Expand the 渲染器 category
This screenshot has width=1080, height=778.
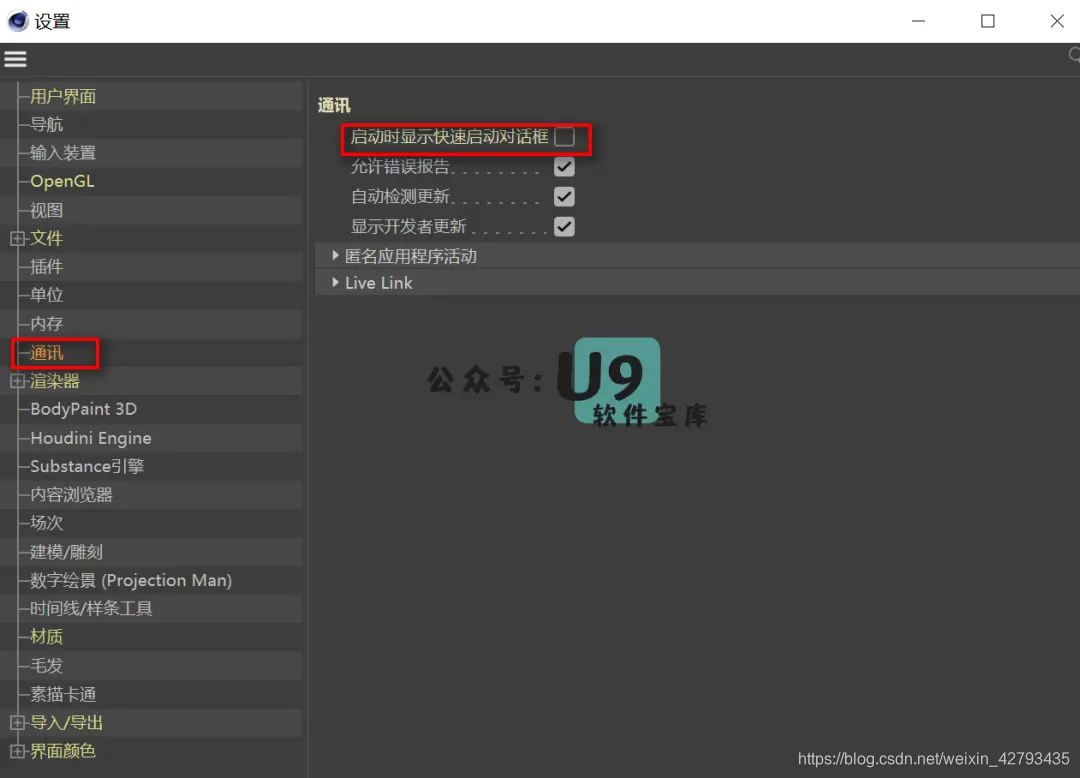tap(16, 380)
